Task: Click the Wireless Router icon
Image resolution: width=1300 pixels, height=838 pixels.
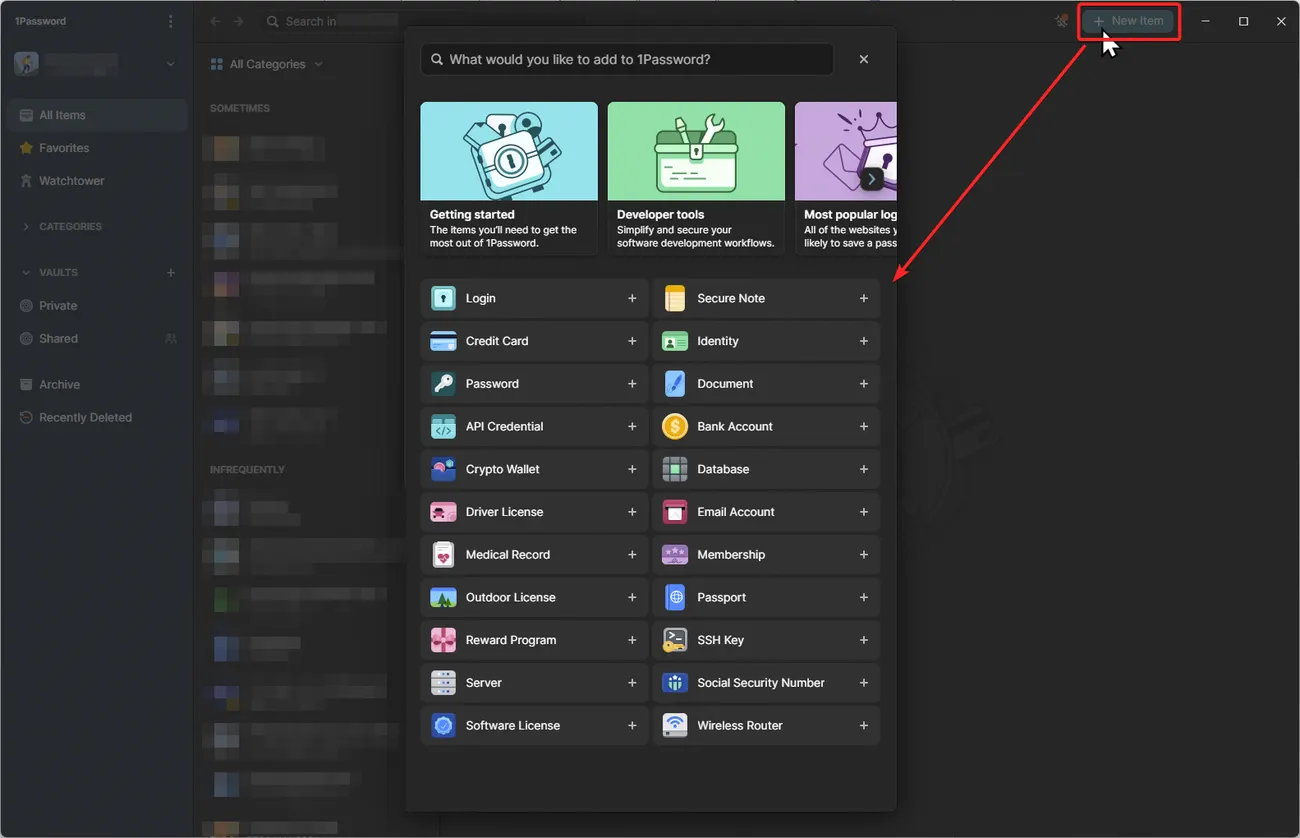Action: [675, 726]
